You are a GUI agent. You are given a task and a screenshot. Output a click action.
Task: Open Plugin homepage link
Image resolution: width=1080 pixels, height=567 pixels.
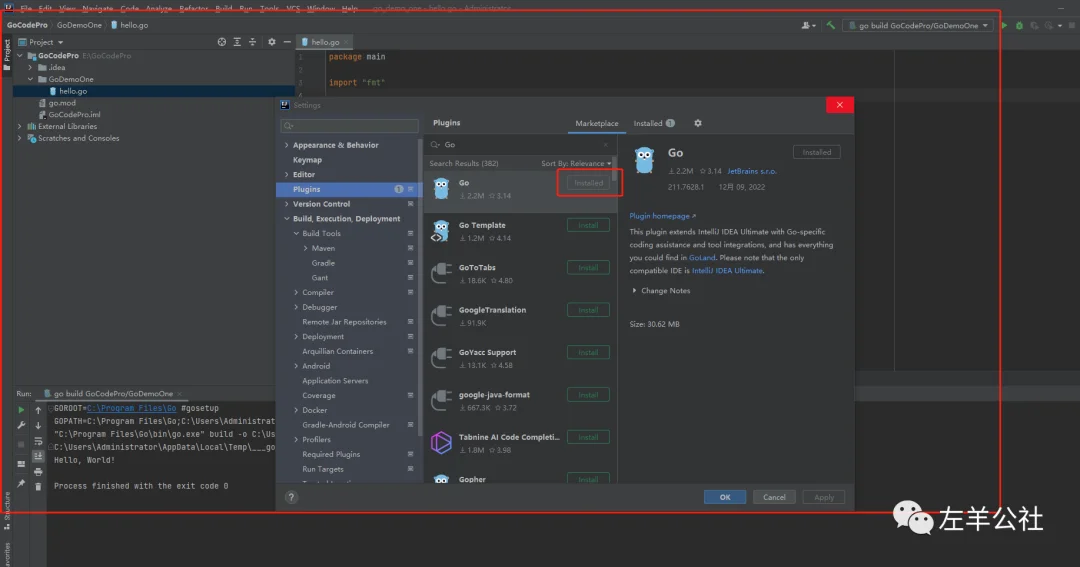coord(662,216)
